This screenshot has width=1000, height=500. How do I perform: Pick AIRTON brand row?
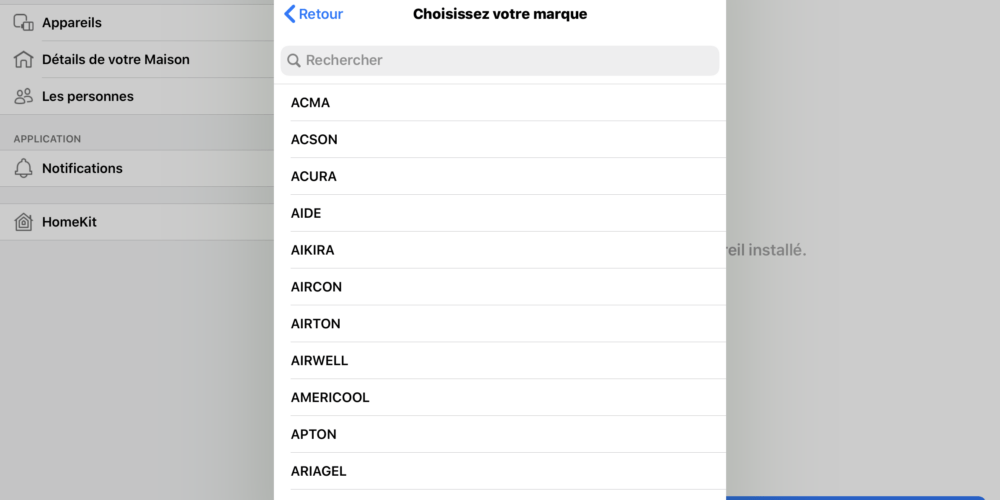click(500, 324)
